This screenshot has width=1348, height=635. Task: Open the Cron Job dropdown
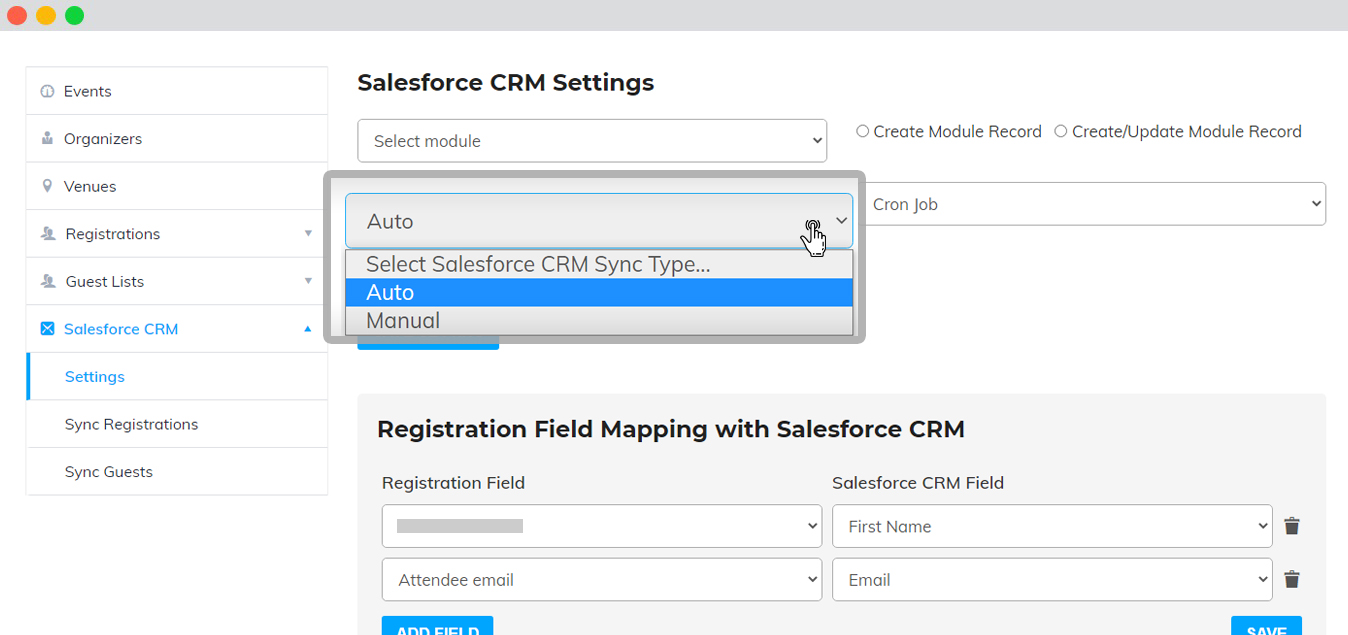pyautogui.click(x=1095, y=204)
